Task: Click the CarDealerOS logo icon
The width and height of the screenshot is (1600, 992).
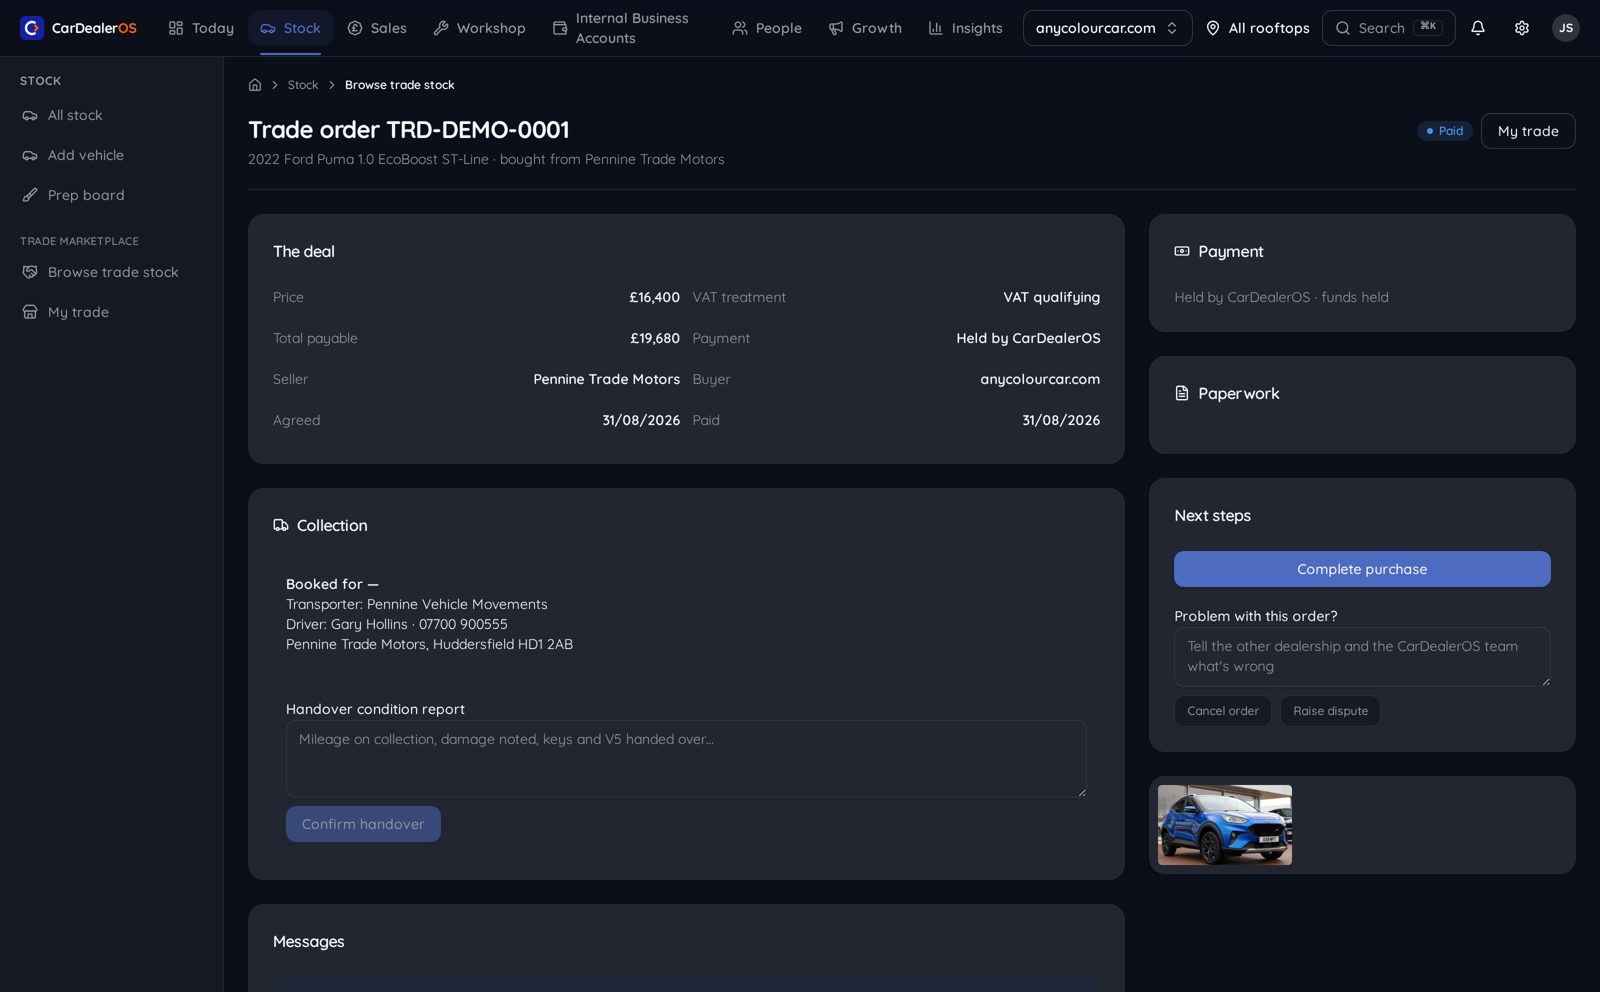Action: pos(32,28)
